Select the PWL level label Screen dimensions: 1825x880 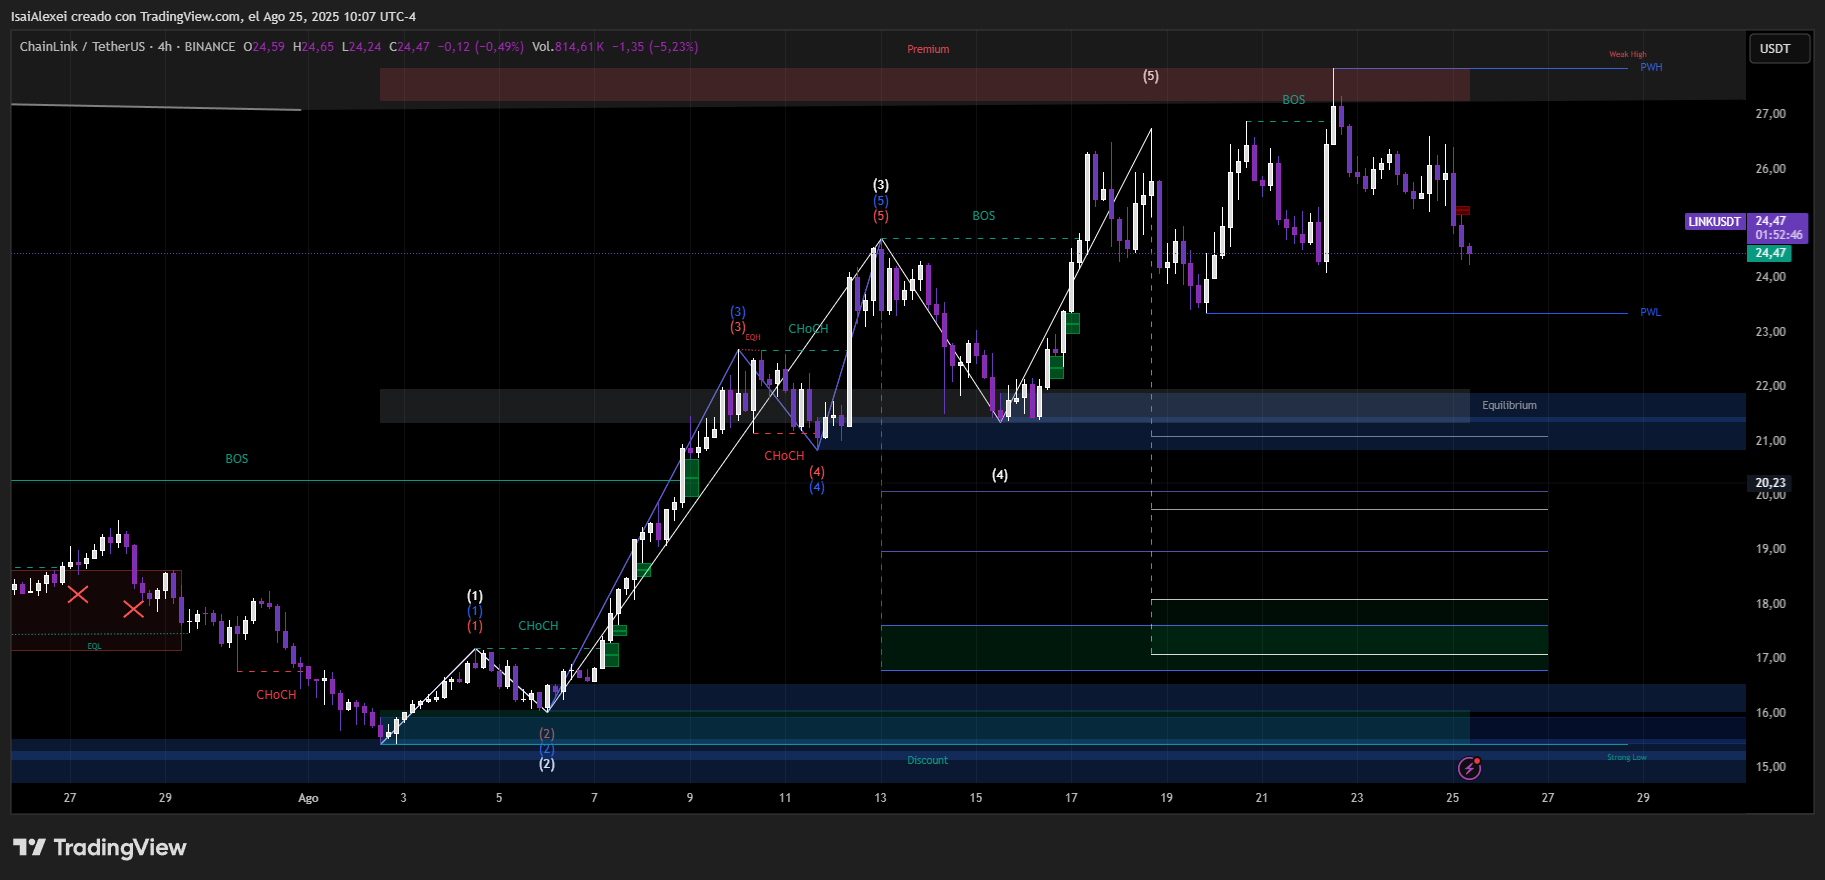[1650, 313]
